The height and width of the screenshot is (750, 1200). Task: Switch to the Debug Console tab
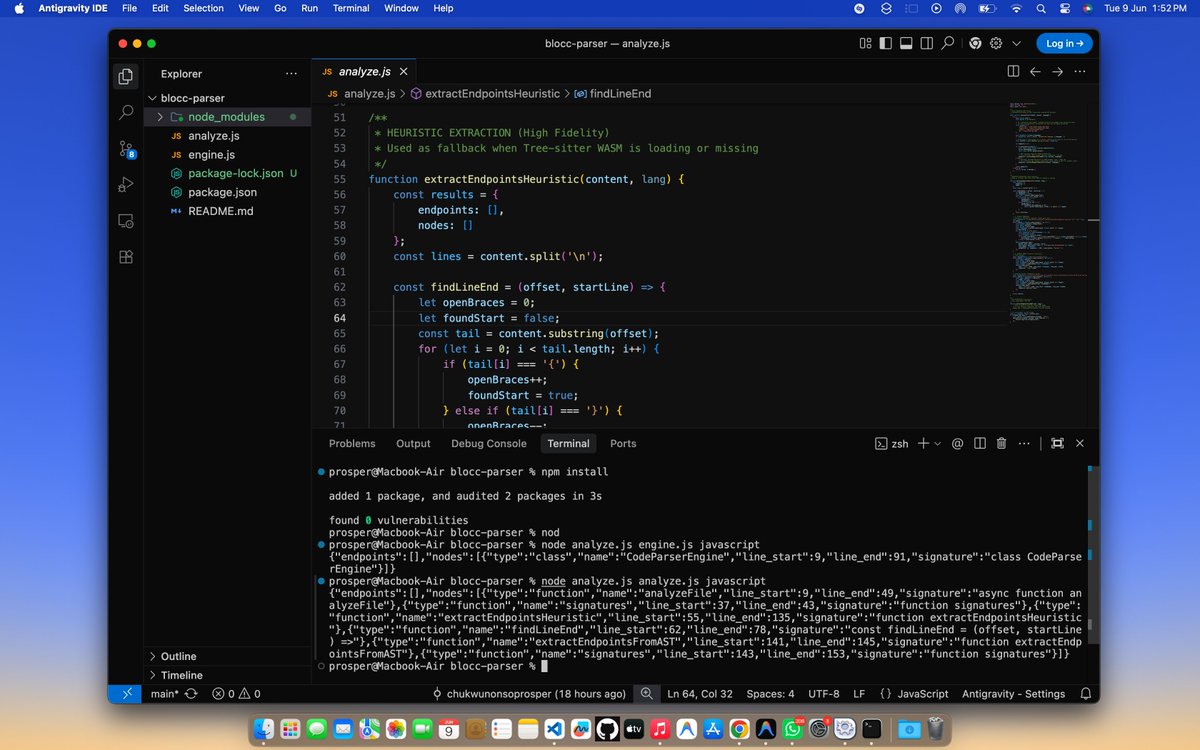point(488,444)
